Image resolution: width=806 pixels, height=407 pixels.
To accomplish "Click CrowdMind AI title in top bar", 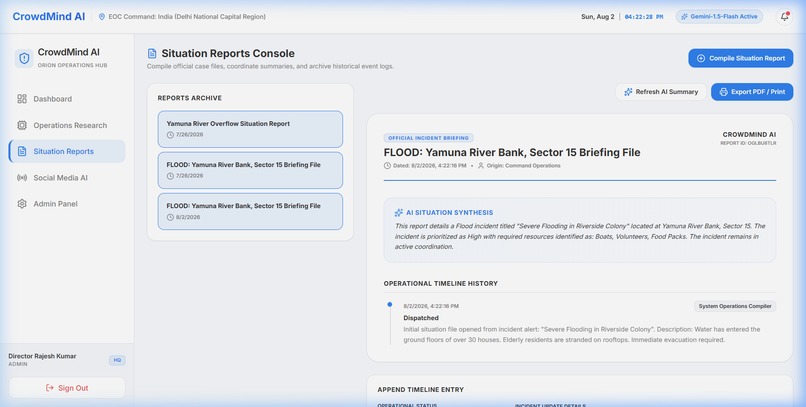I will point(49,16).
